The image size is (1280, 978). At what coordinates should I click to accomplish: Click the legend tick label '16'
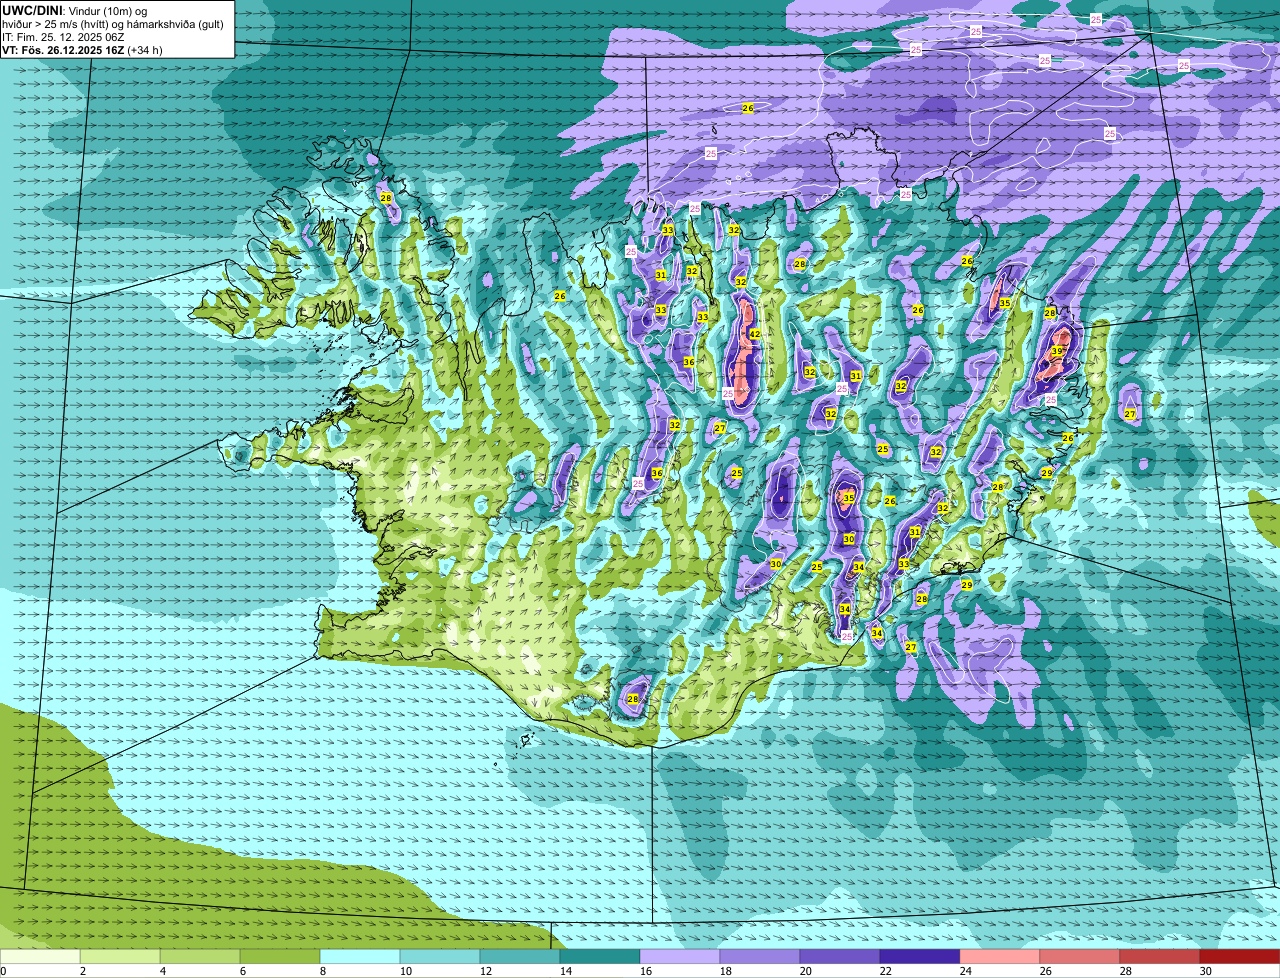(646, 971)
